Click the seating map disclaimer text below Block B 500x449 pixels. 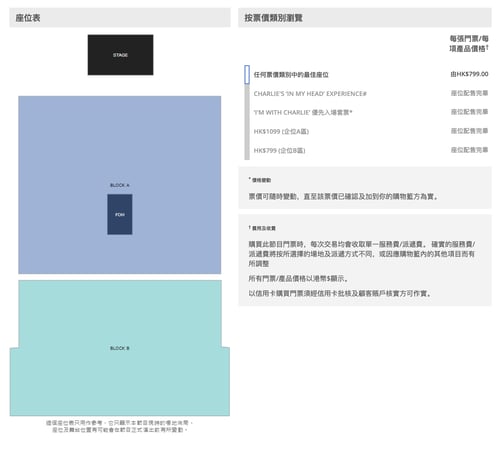(x=119, y=426)
